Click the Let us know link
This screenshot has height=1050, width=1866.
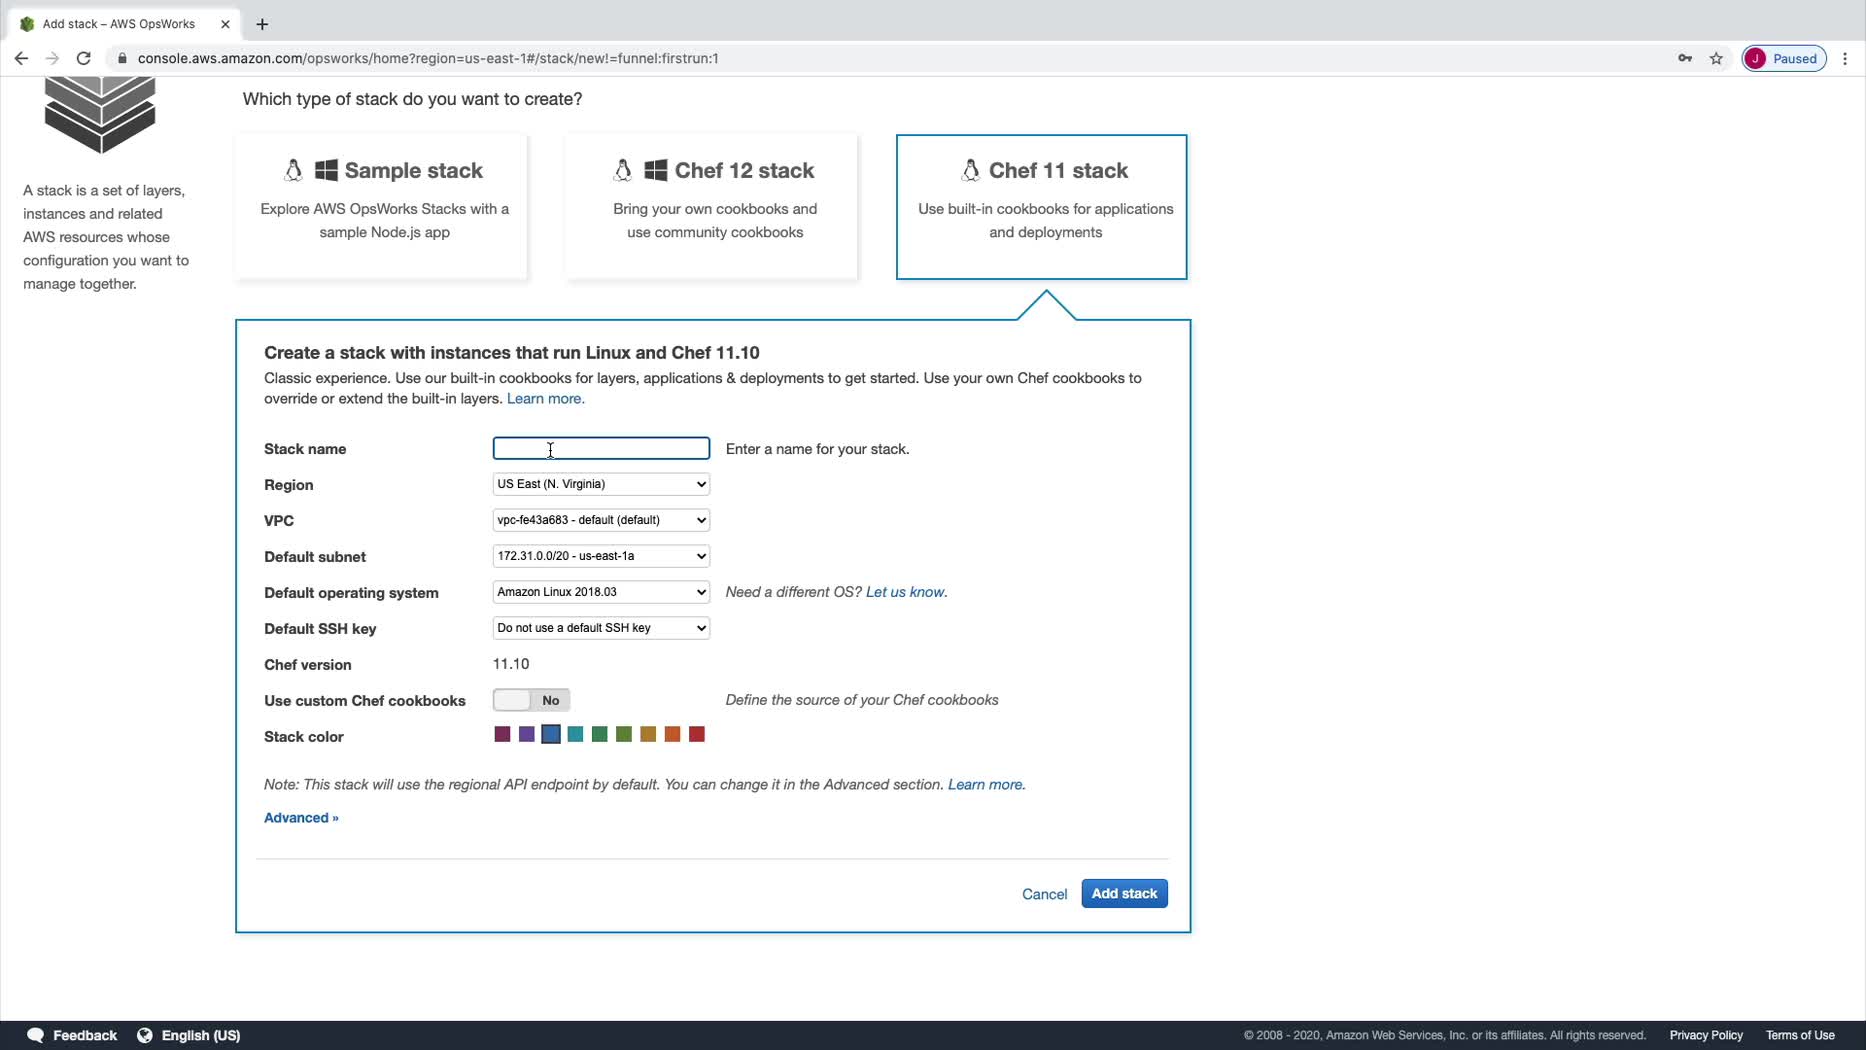[x=907, y=592]
